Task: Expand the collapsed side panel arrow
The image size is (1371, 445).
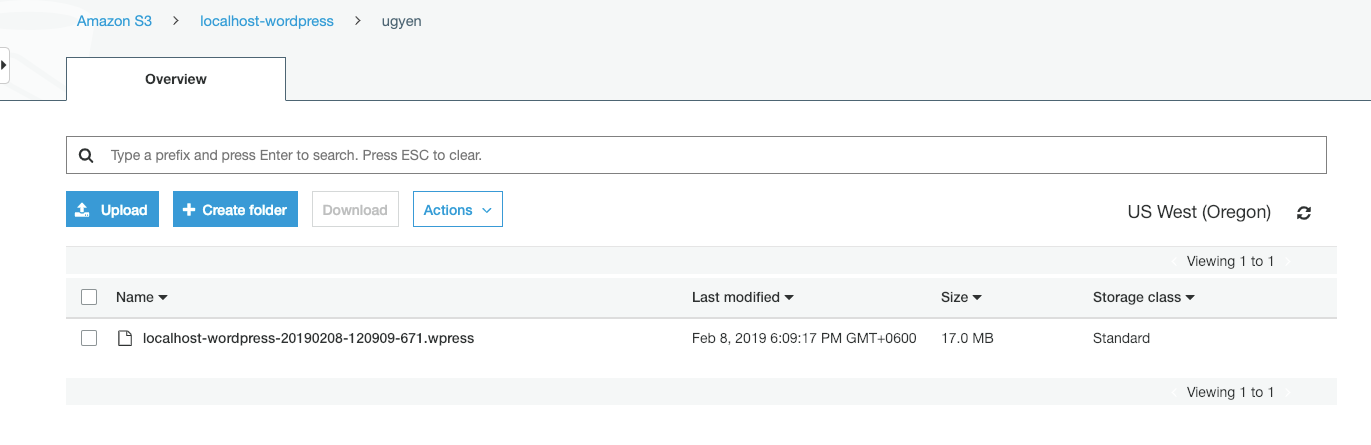Action: [4, 65]
